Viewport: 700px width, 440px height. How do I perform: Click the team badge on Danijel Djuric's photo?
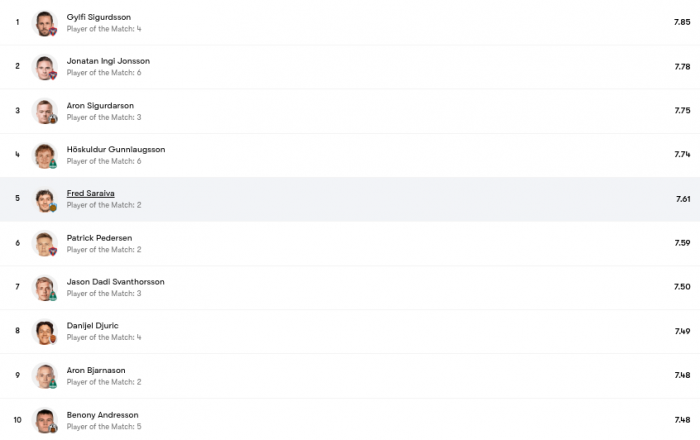pyautogui.click(x=53, y=340)
